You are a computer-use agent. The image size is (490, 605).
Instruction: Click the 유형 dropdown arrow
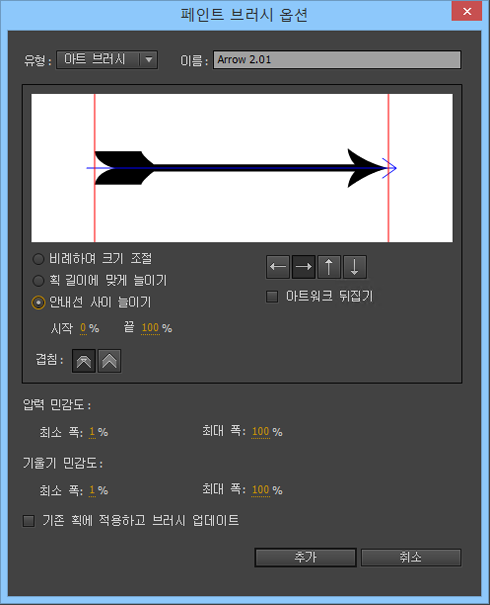[149, 60]
